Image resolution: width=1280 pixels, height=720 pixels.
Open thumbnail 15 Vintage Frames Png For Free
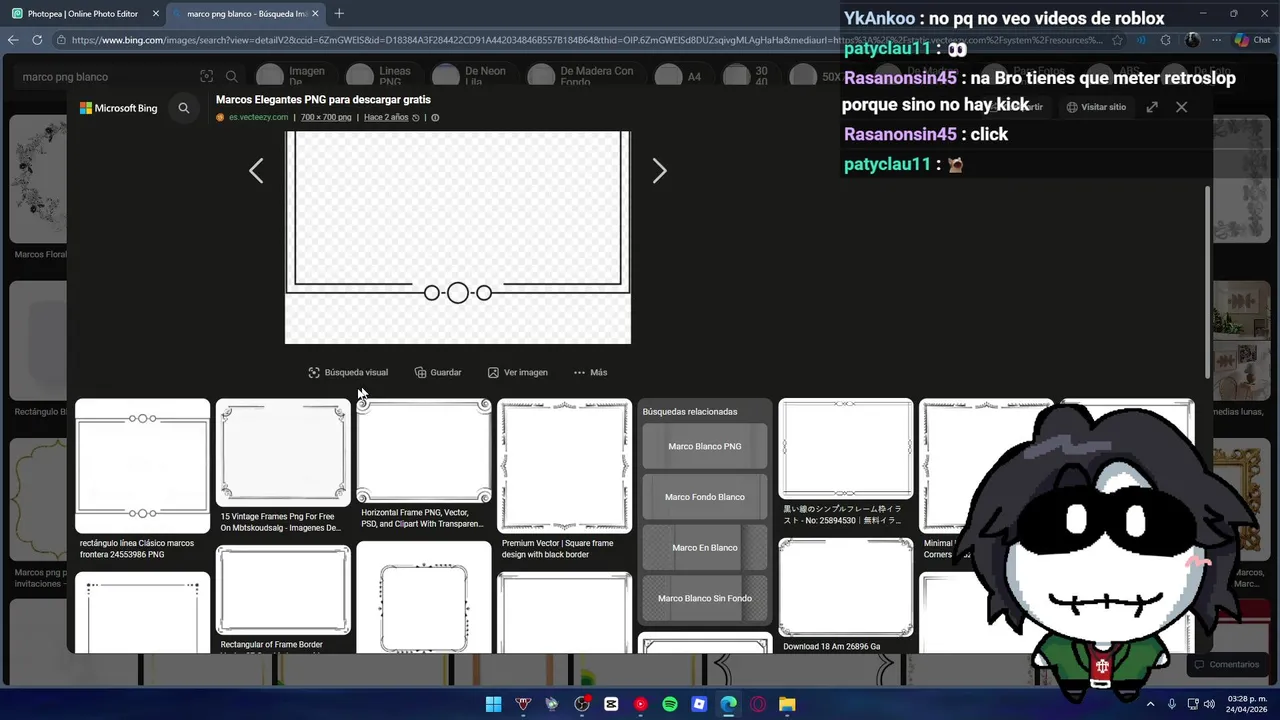click(x=283, y=453)
